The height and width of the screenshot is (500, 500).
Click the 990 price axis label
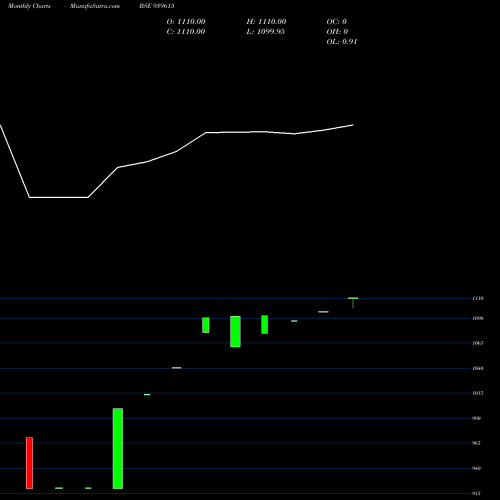[477, 418]
